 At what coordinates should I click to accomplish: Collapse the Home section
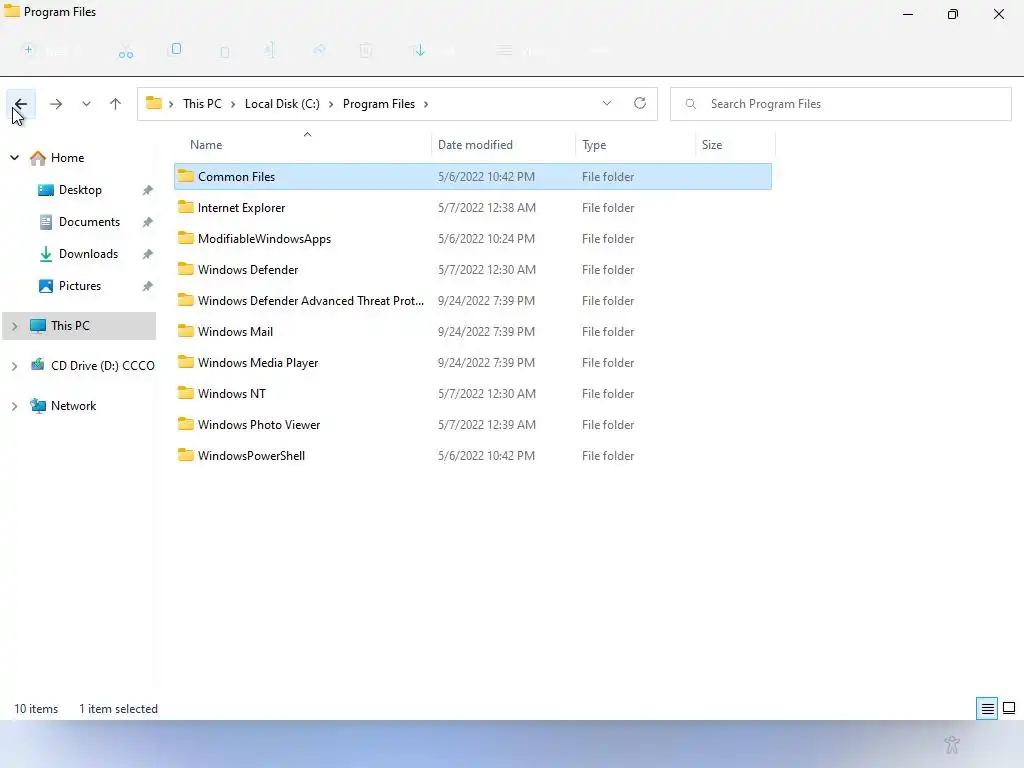click(x=14, y=158)
